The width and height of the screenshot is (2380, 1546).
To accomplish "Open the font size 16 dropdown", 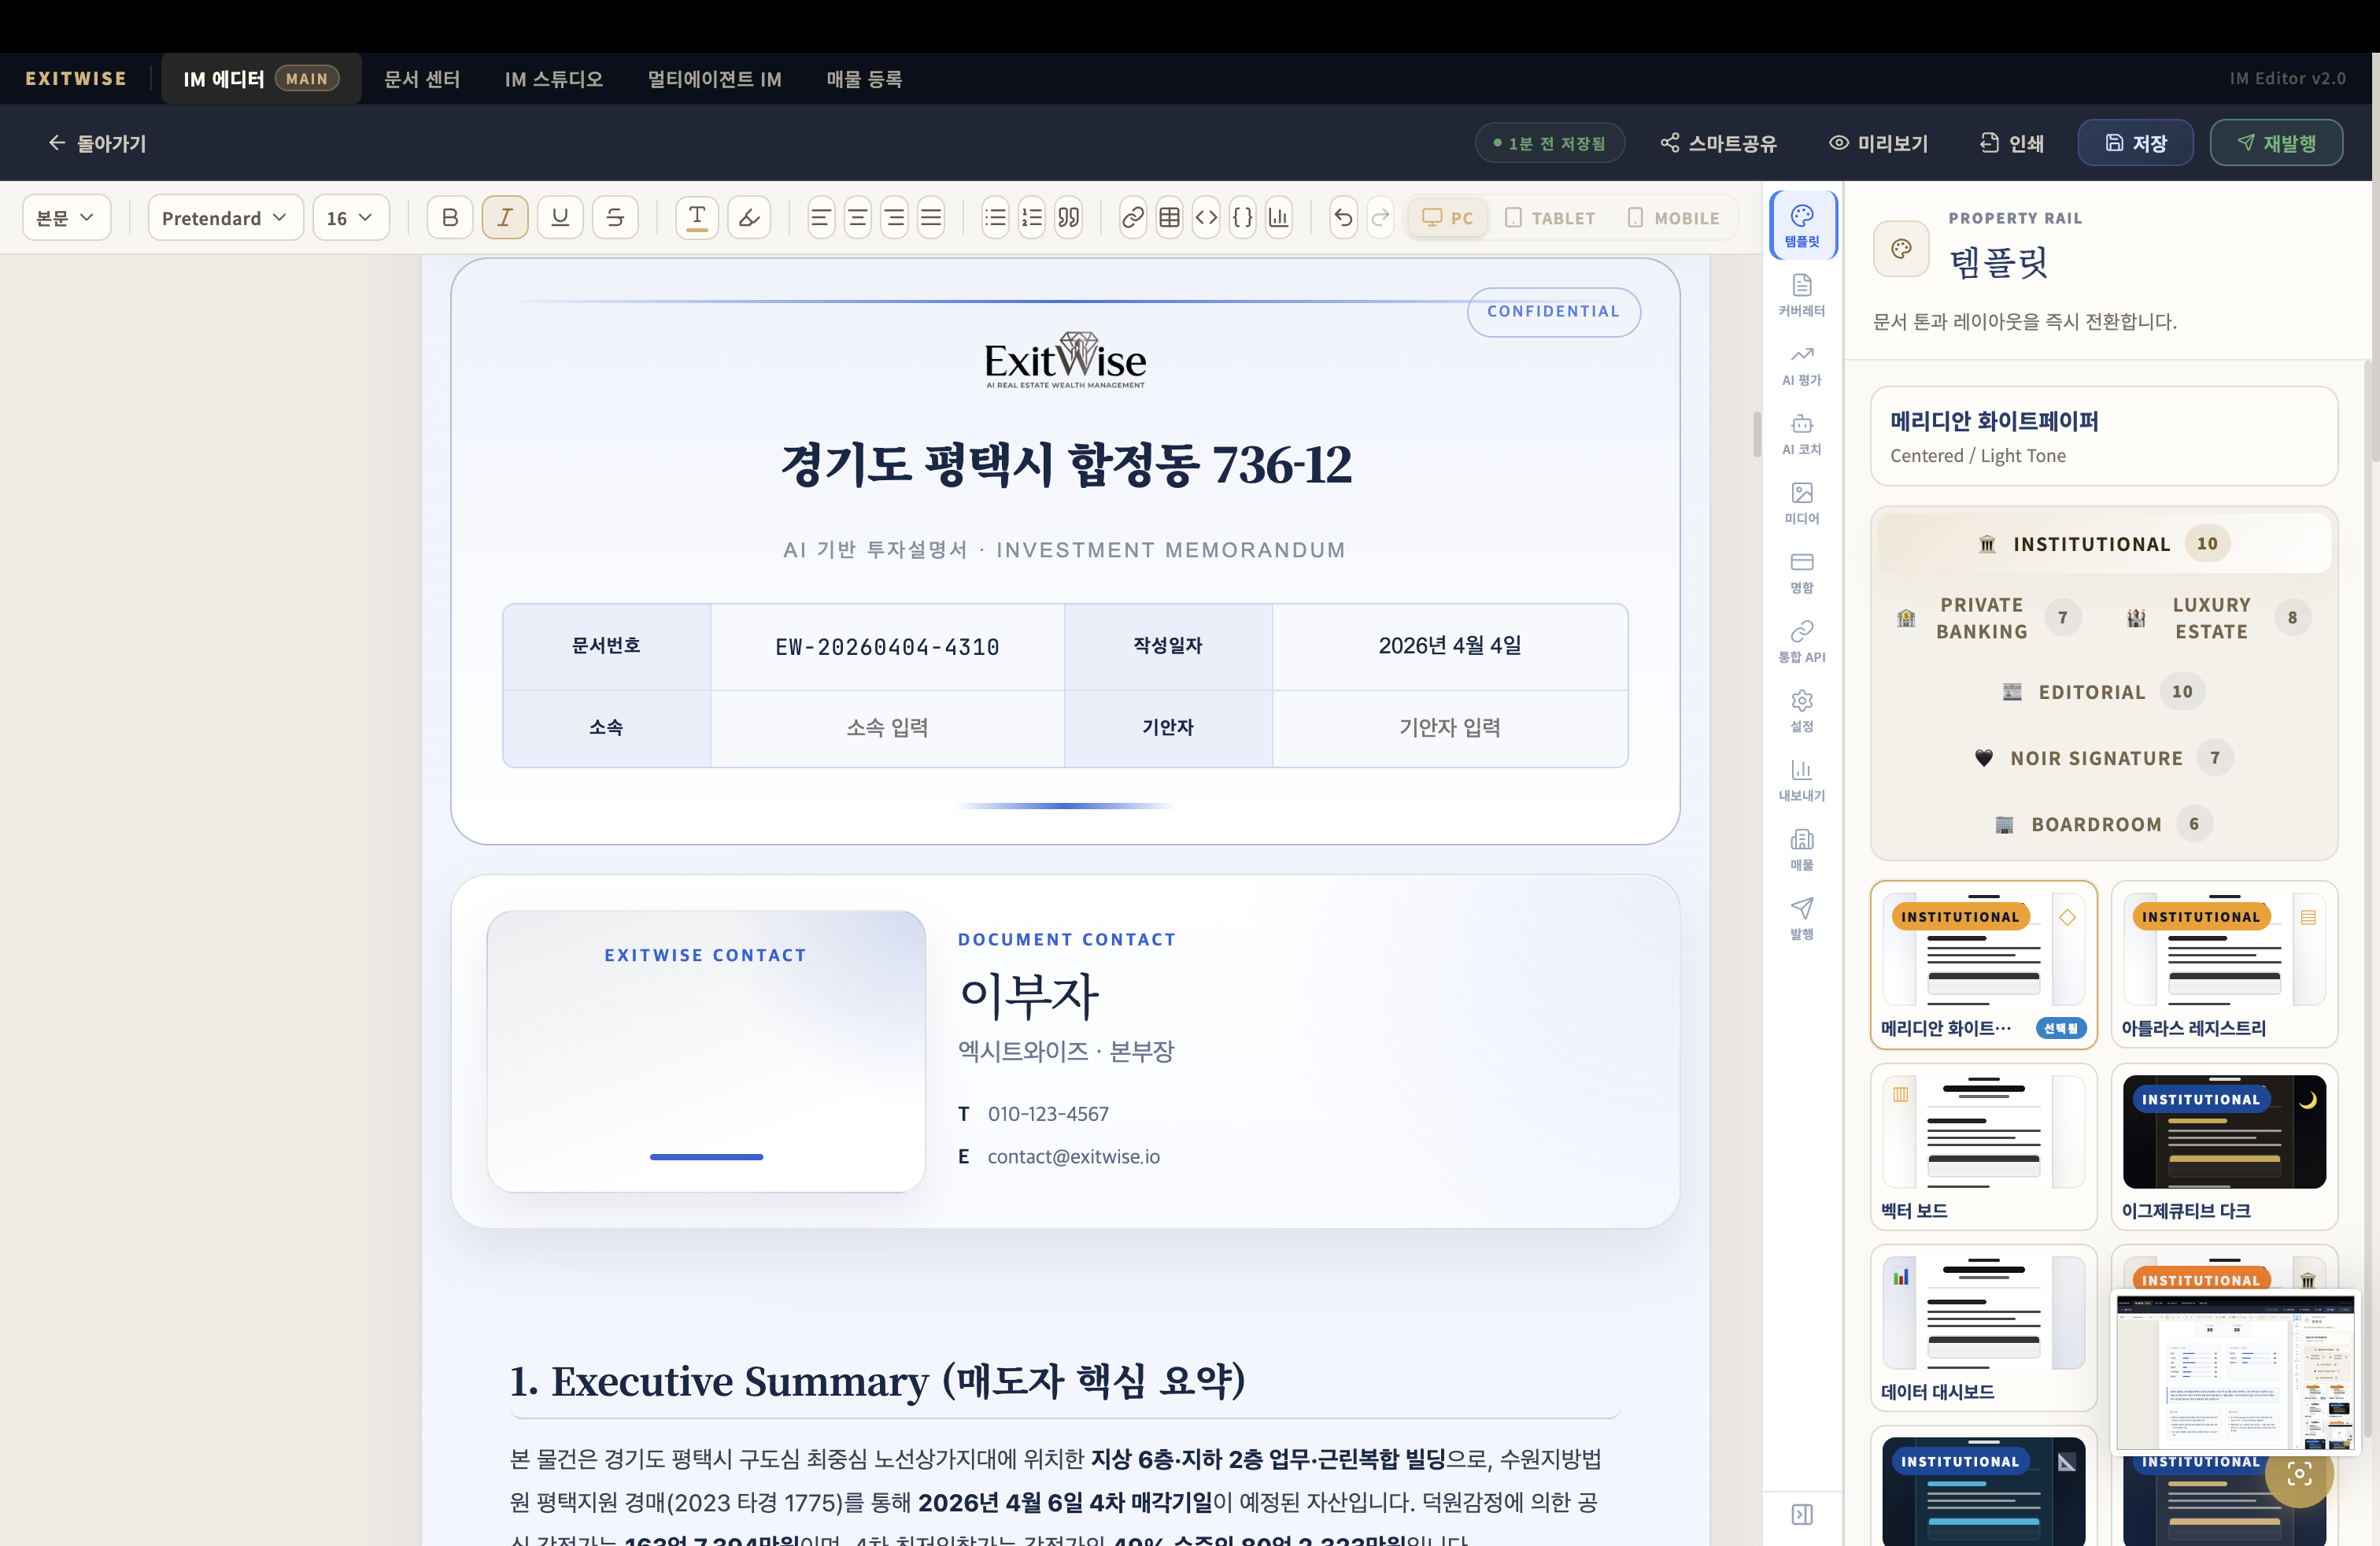I will 350,218.
